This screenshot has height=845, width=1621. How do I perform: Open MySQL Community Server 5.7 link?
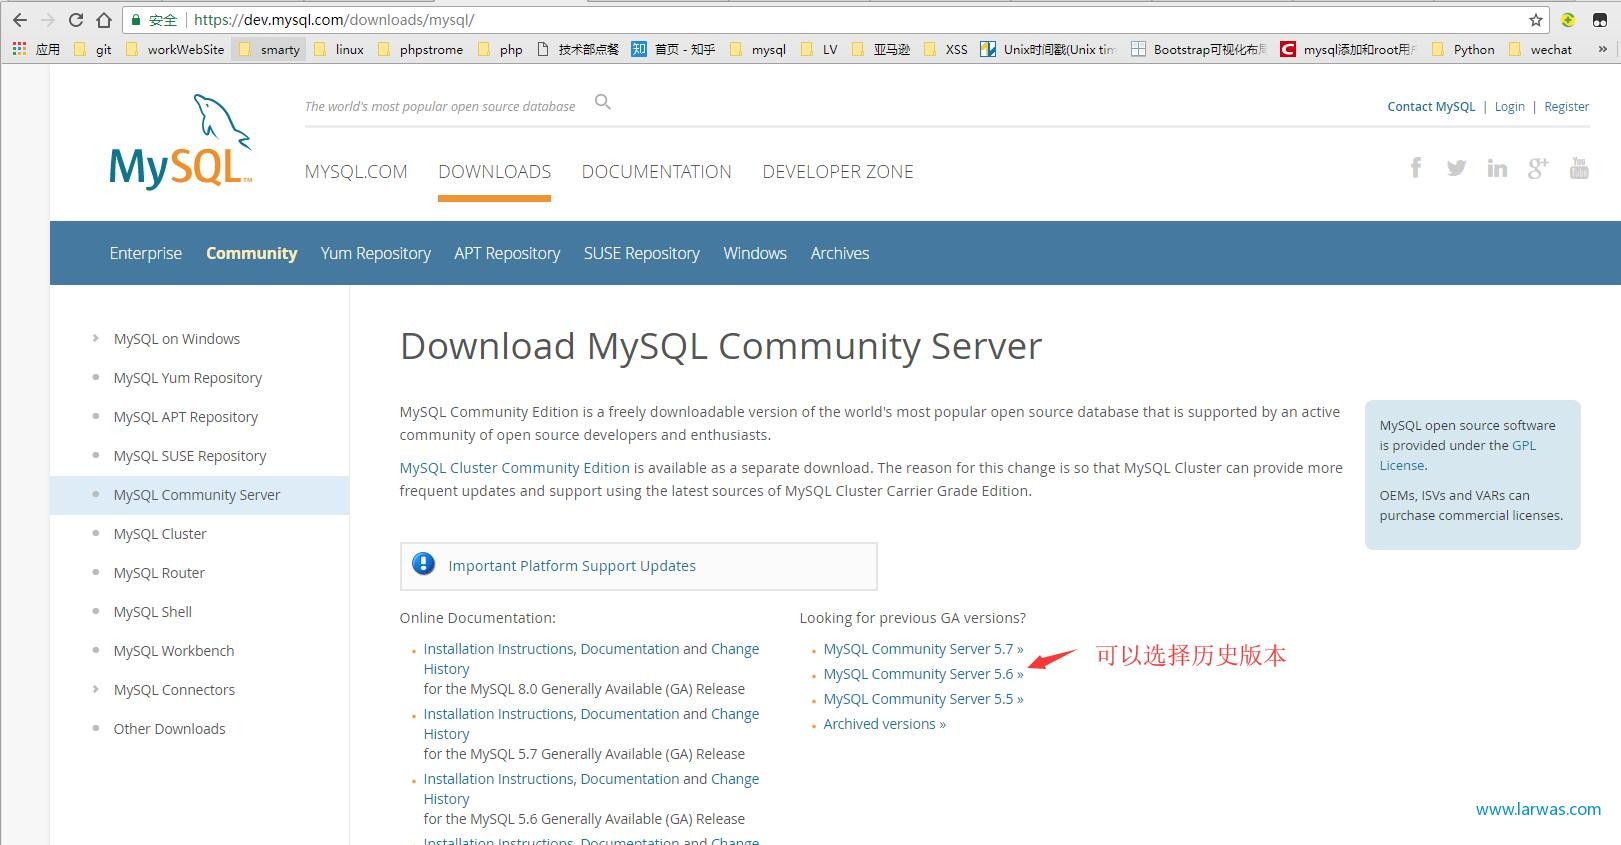(x=923, y=649)
